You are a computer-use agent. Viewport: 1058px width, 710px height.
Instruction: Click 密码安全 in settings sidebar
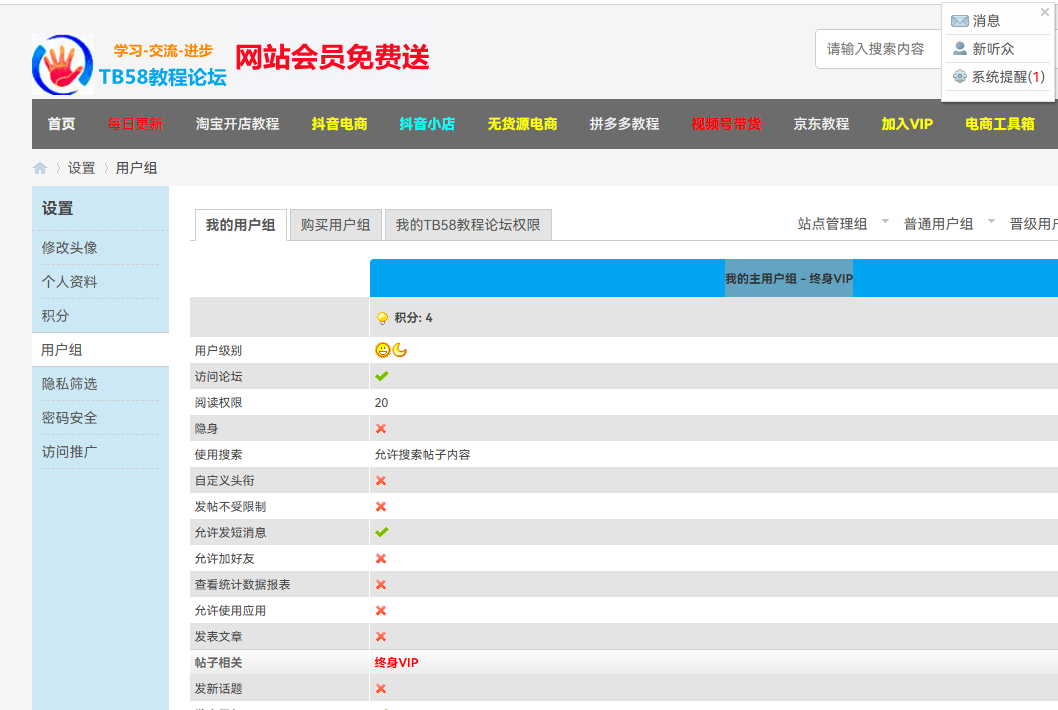click(x=69, y=418)
